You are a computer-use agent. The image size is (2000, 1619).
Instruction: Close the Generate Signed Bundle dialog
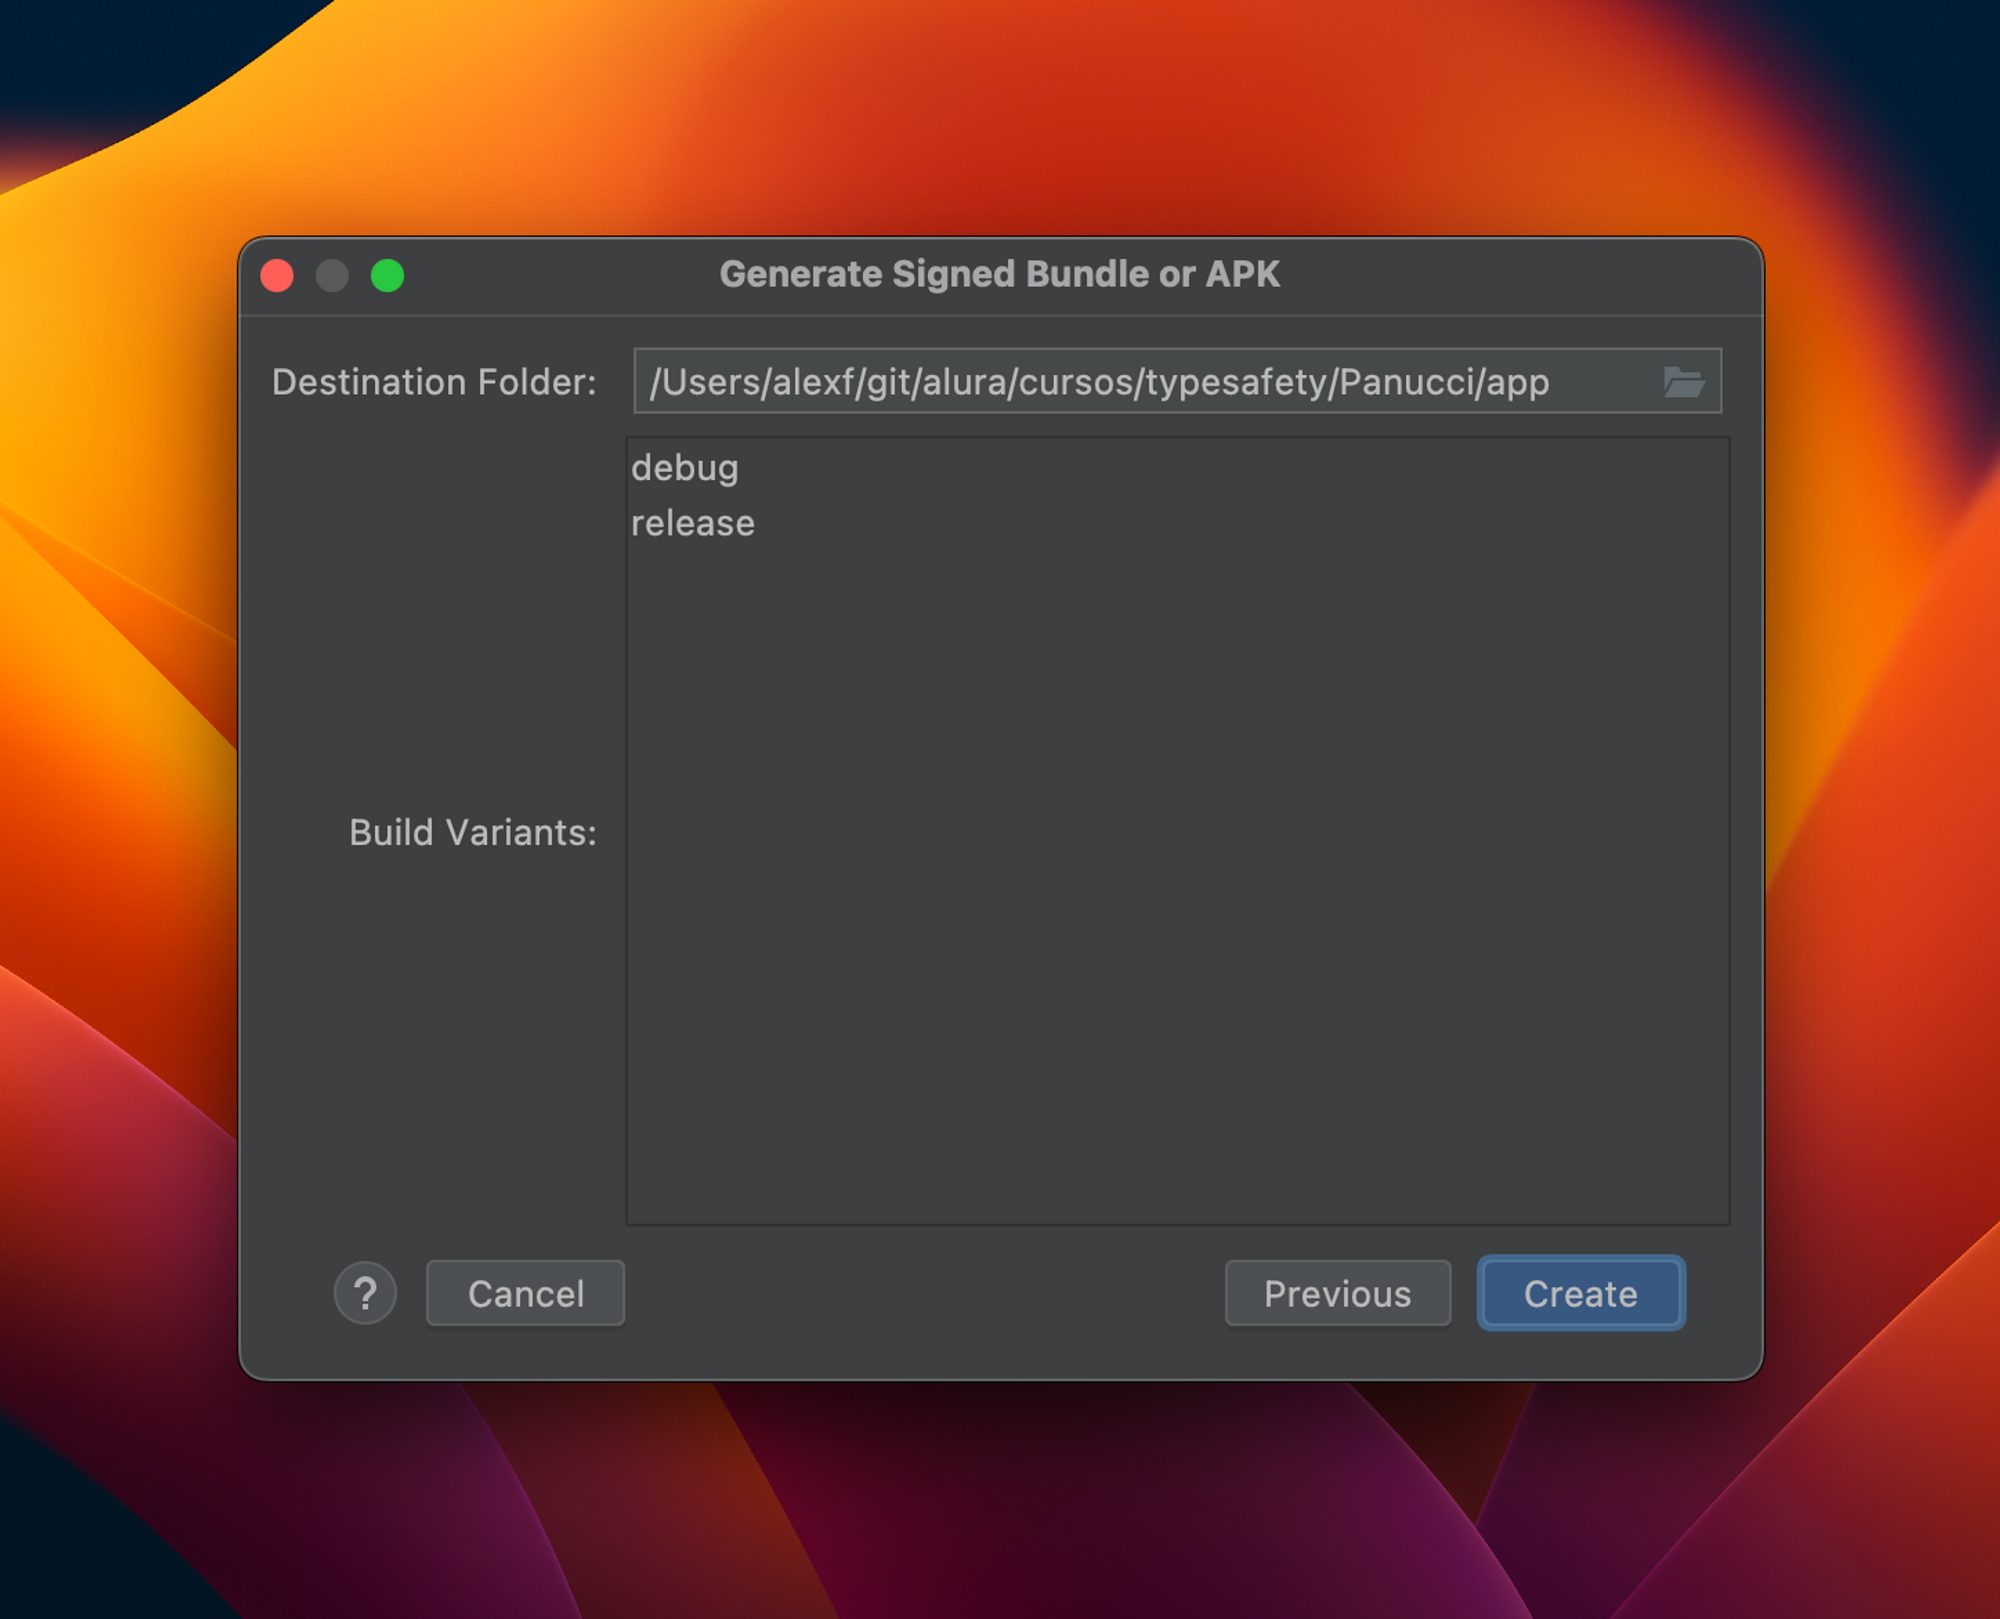(x=277, y=275)
